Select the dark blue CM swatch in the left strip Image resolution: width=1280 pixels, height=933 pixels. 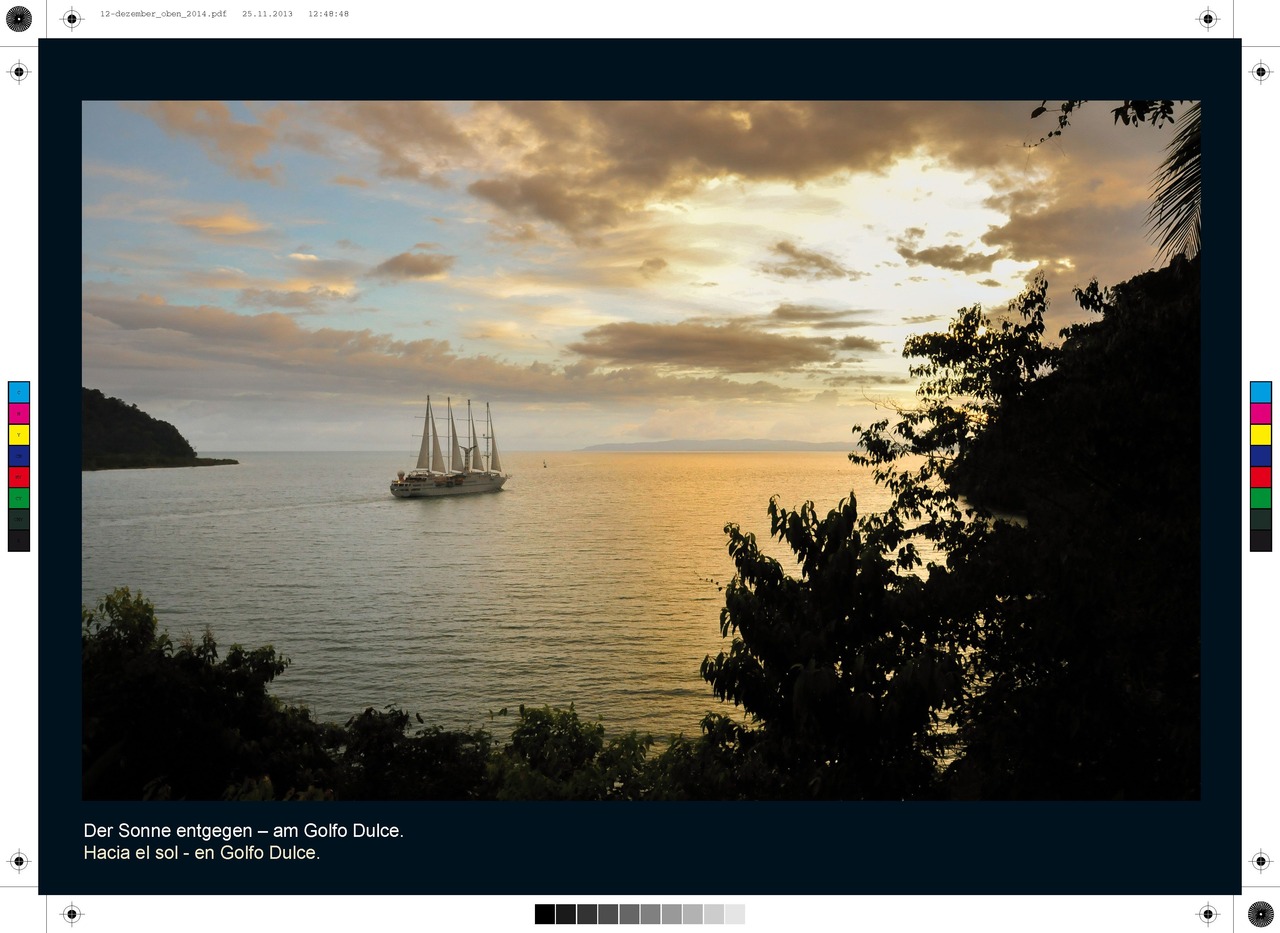tap(19, 456)
